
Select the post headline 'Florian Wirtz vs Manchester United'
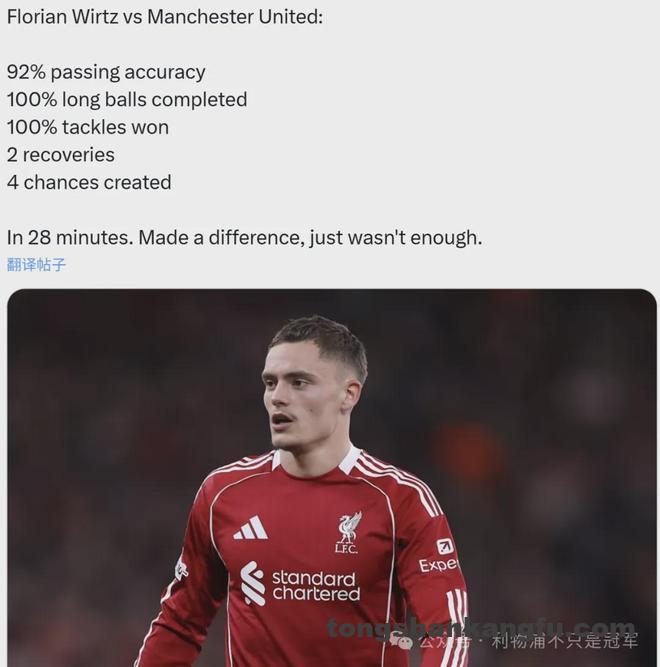[x=165, y=18]
